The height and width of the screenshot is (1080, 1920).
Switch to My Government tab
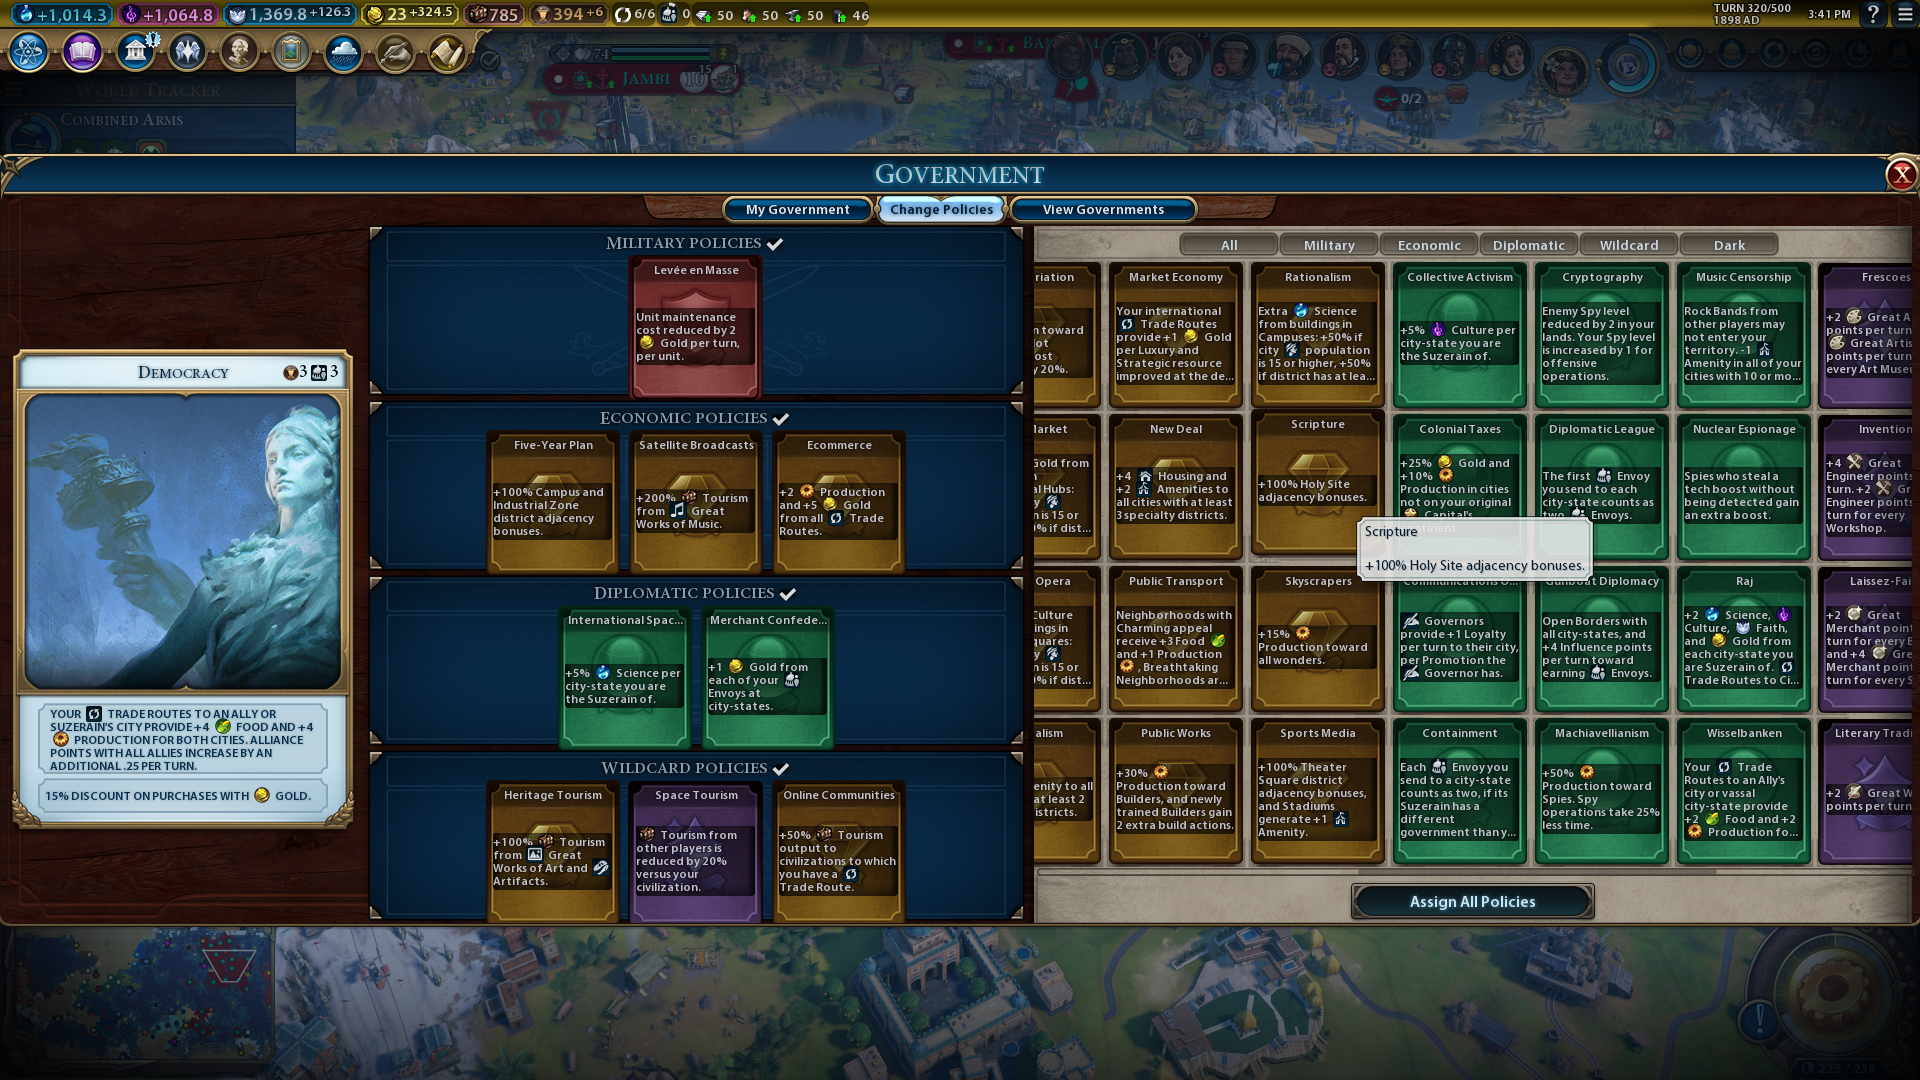coord(797,209)
